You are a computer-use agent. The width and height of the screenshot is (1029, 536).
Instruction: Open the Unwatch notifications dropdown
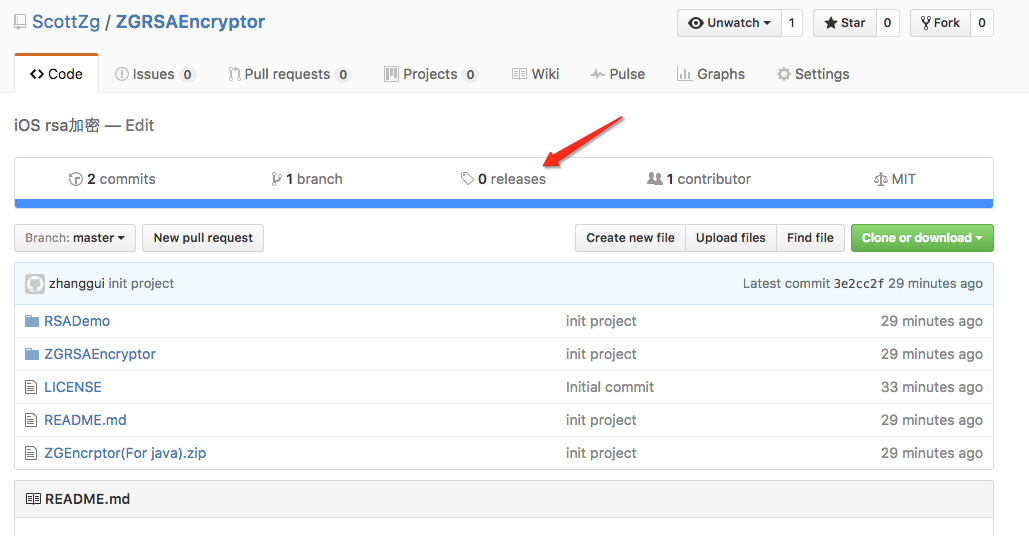729,23
